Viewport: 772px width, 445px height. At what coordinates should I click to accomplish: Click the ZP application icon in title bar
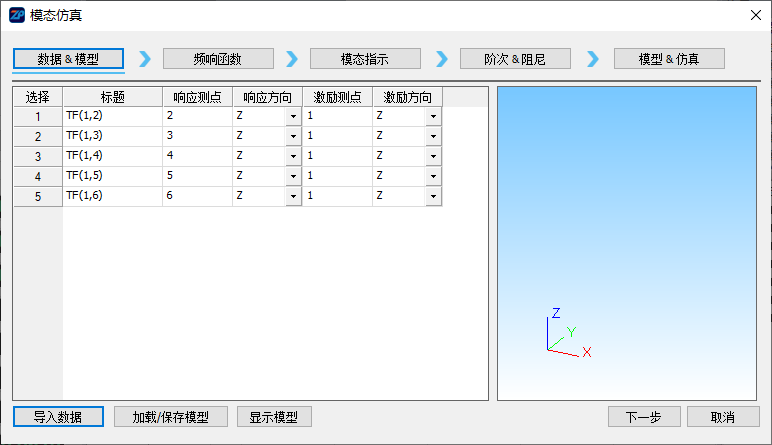pos(17,15)
